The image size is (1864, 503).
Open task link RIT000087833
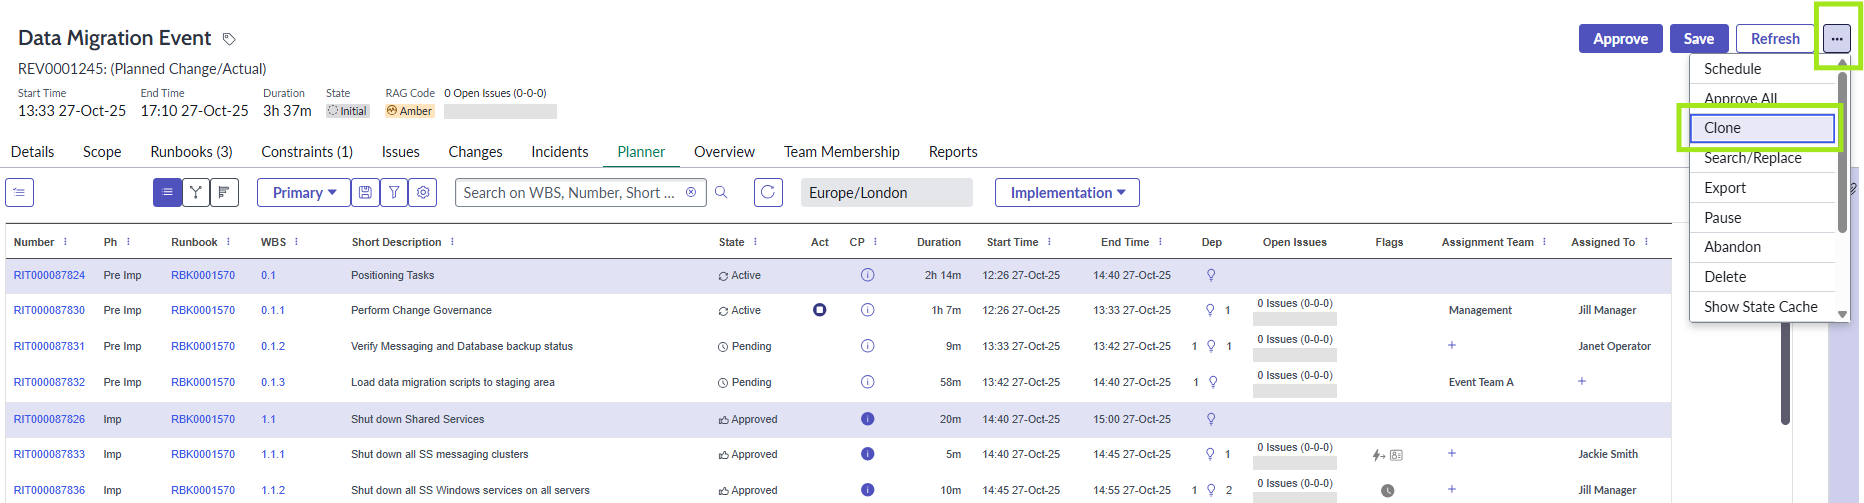[49, 454]
